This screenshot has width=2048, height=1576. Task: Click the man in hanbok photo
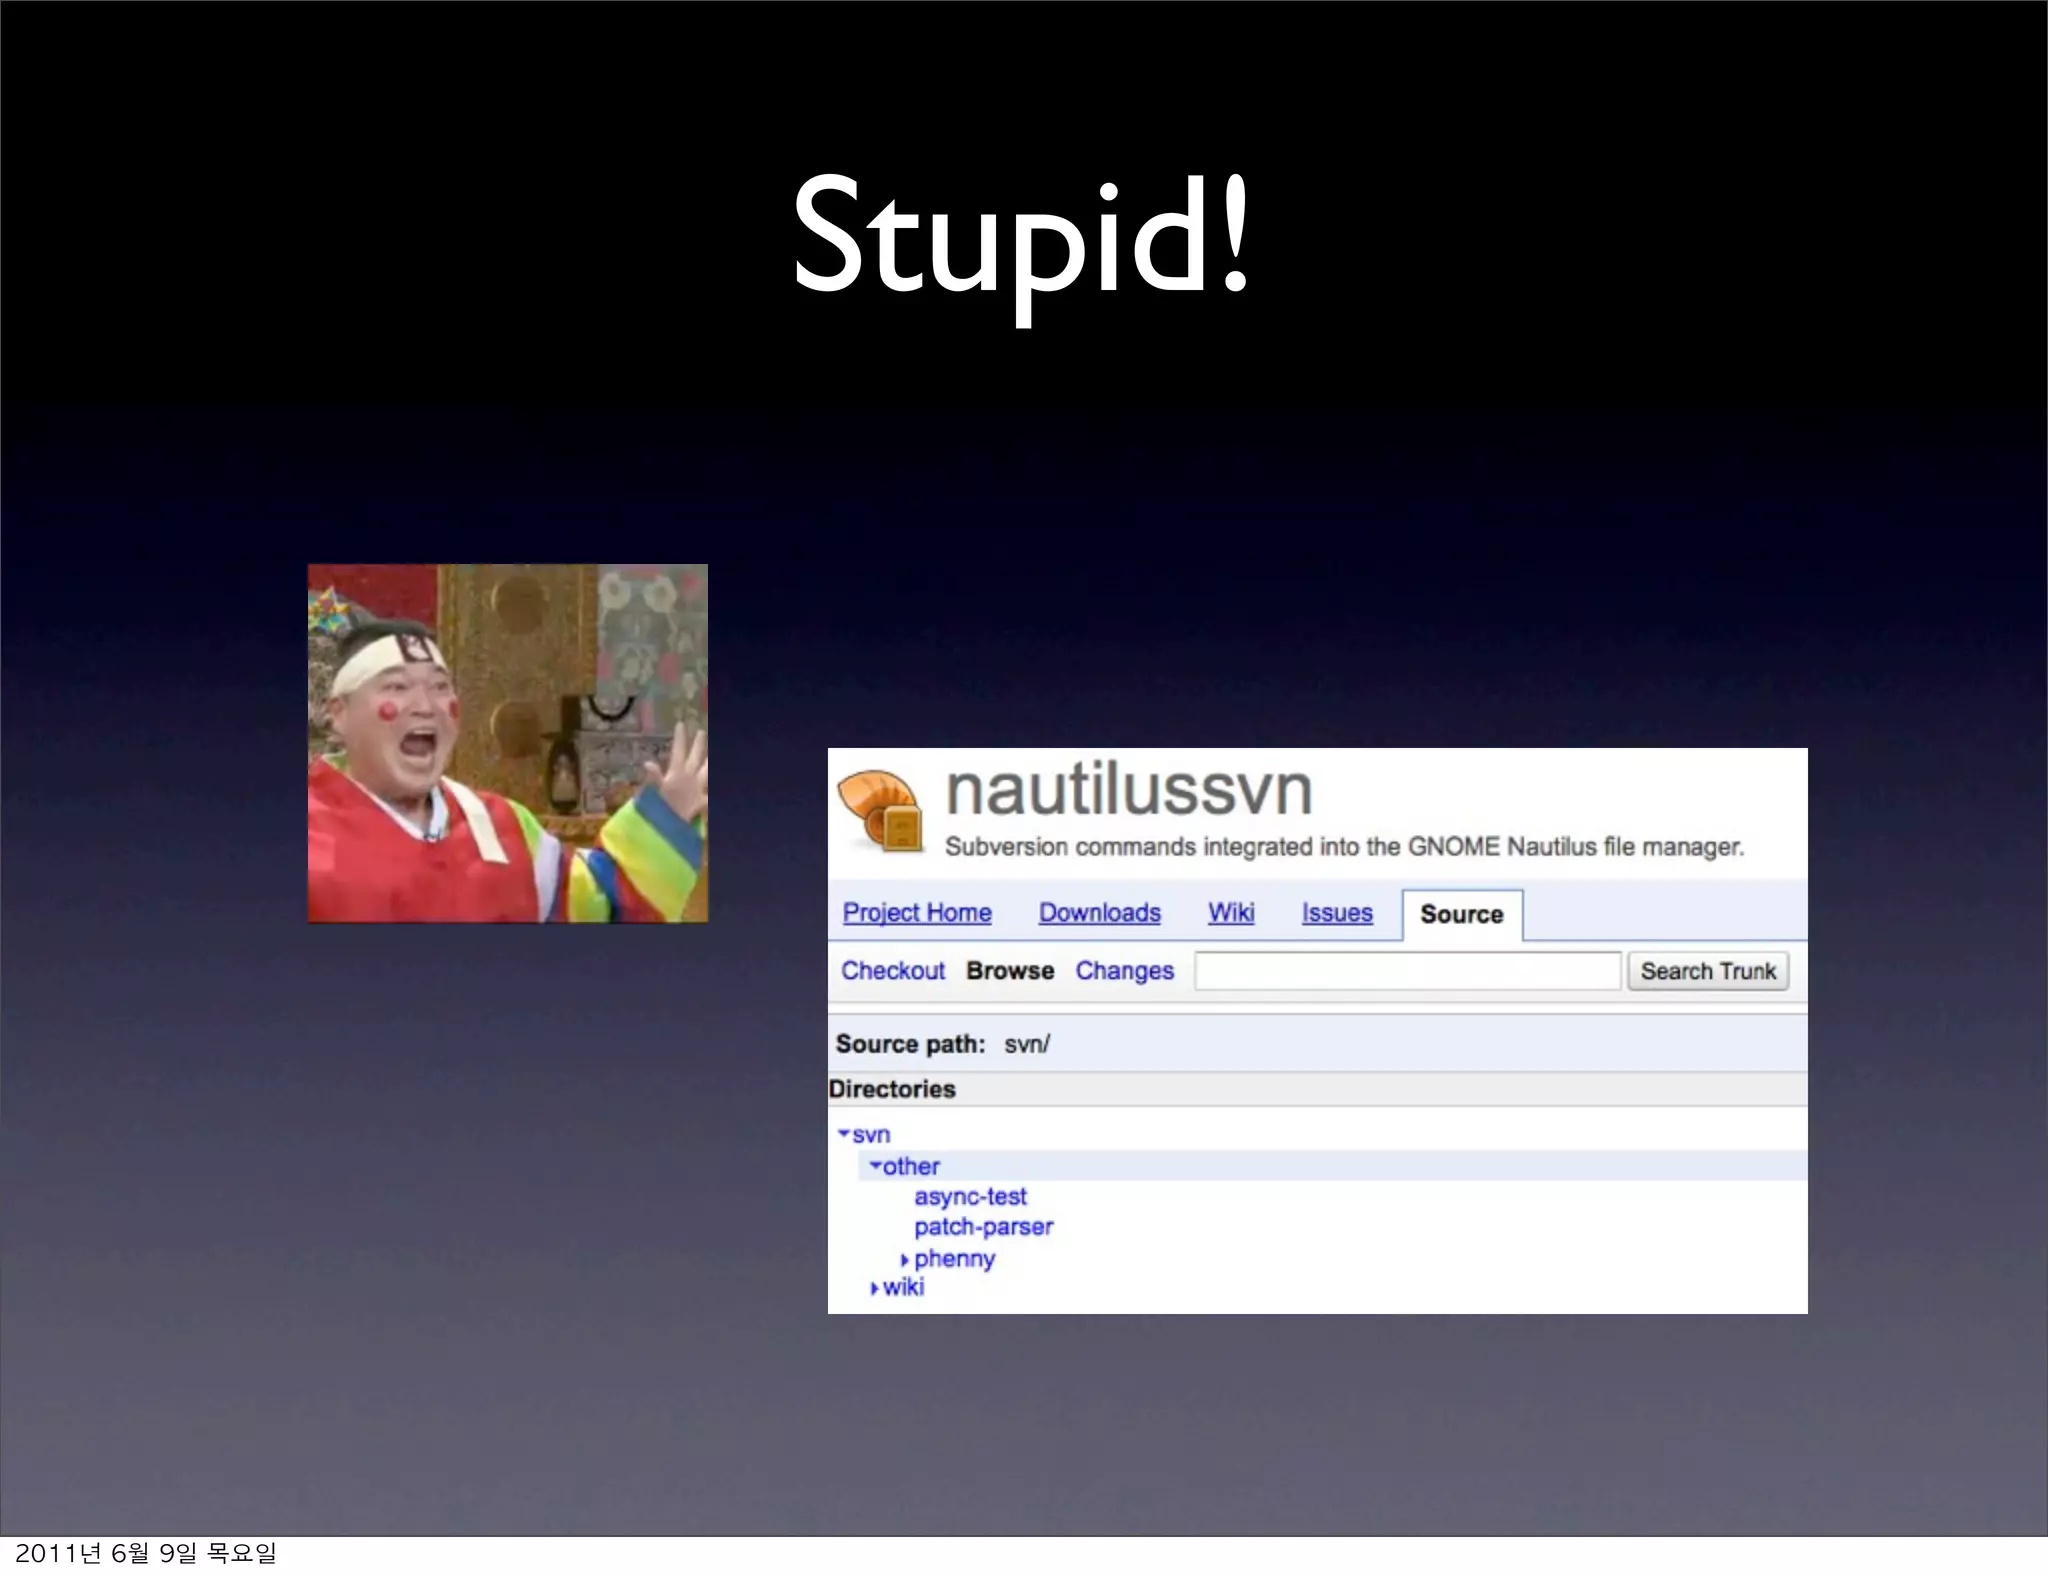tap(508, 743)
